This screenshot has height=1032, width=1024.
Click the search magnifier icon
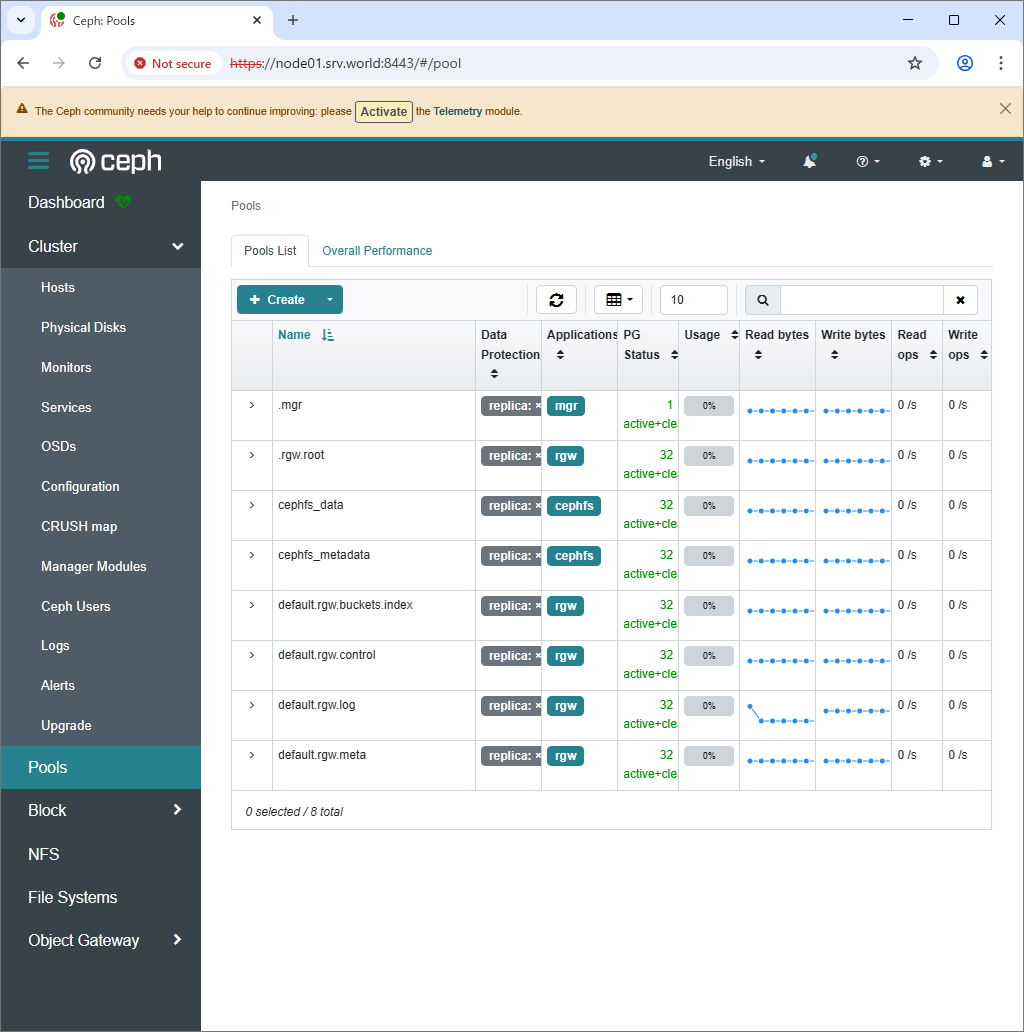pyautogui.click(x=762, y=299)
